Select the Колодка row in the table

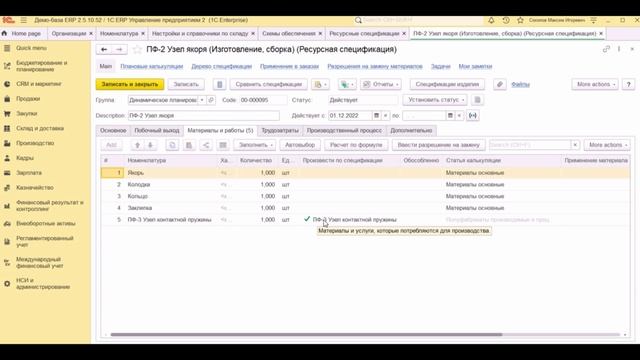point(365,184)
